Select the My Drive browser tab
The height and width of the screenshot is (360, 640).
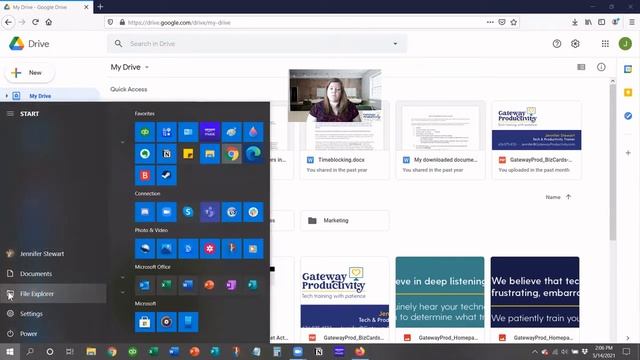[46, 7]
